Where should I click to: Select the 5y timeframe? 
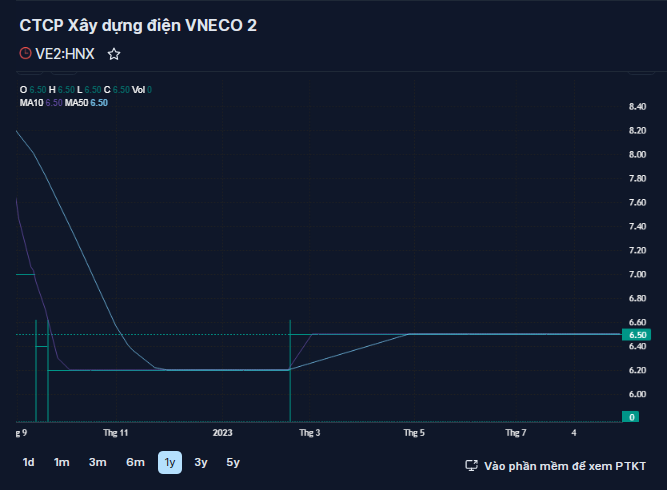click(x=233, y=462)
